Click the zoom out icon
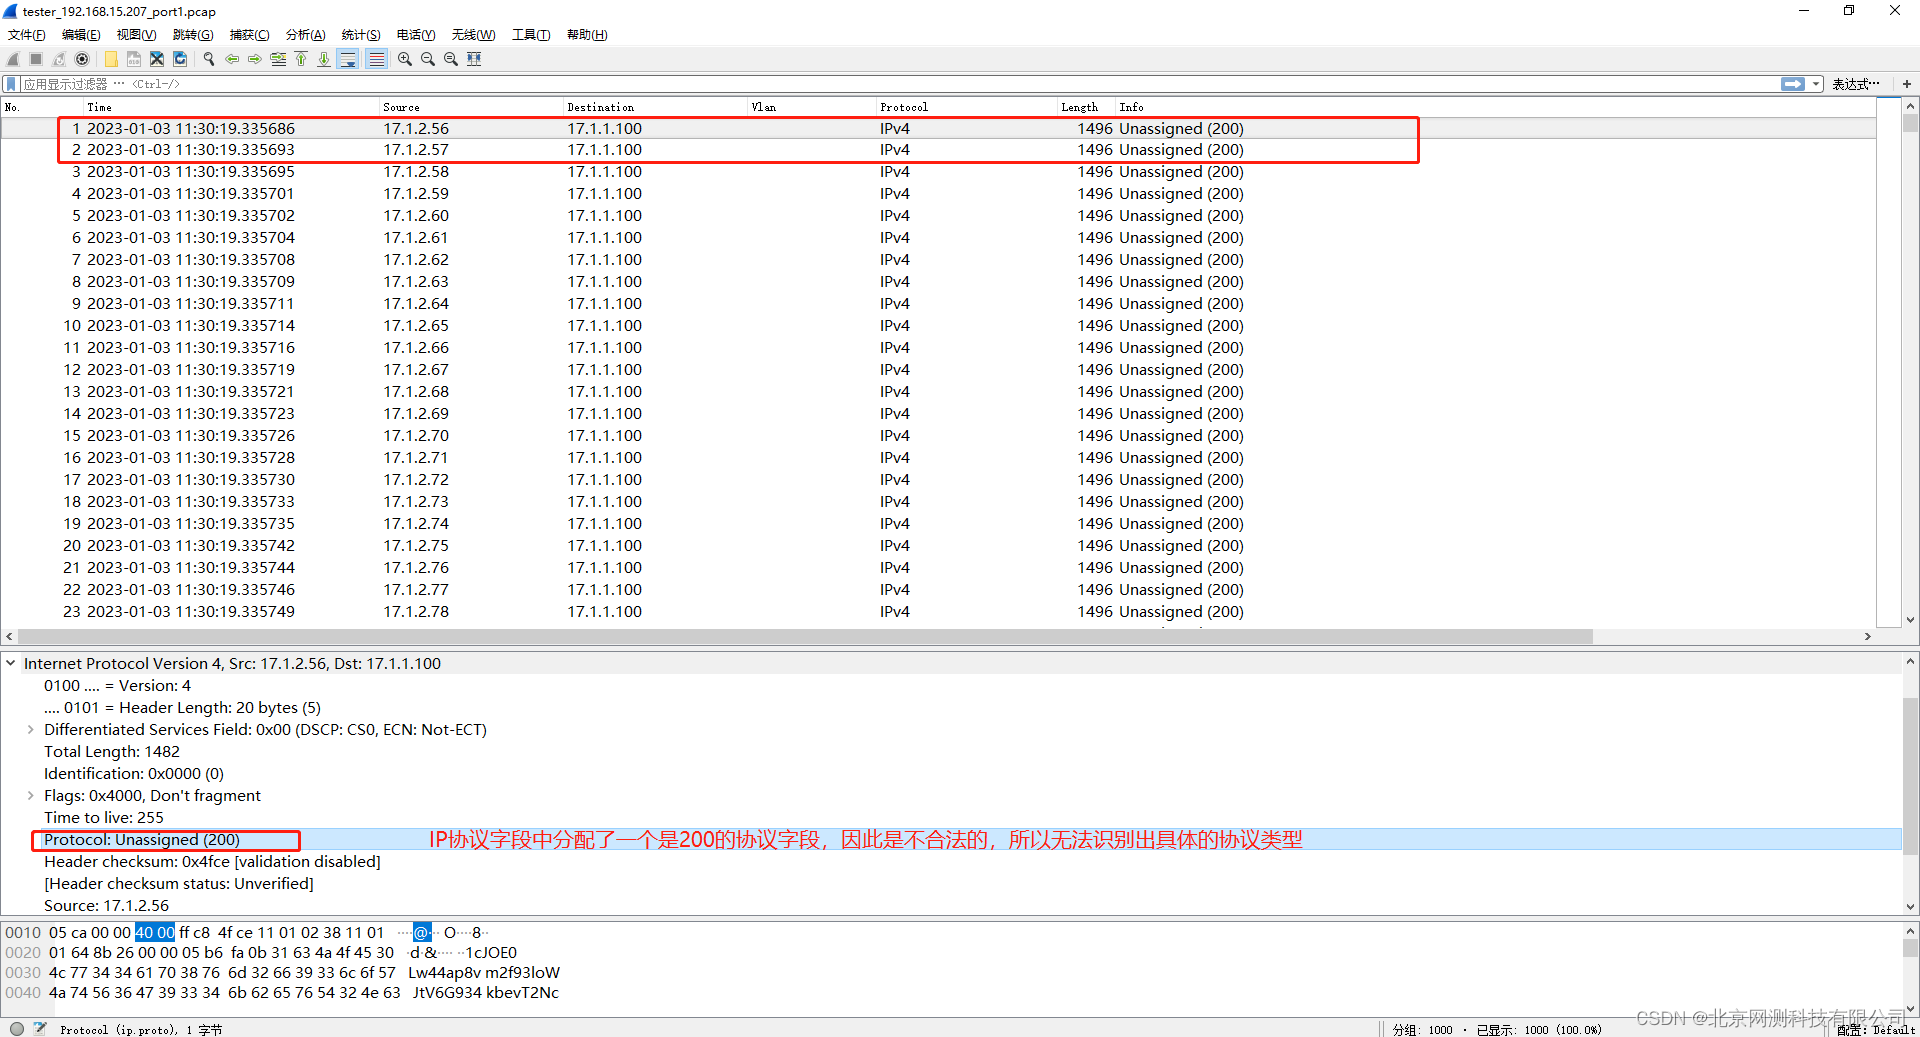Screen dimensions: 1920x1037 (x=427, y=59)
